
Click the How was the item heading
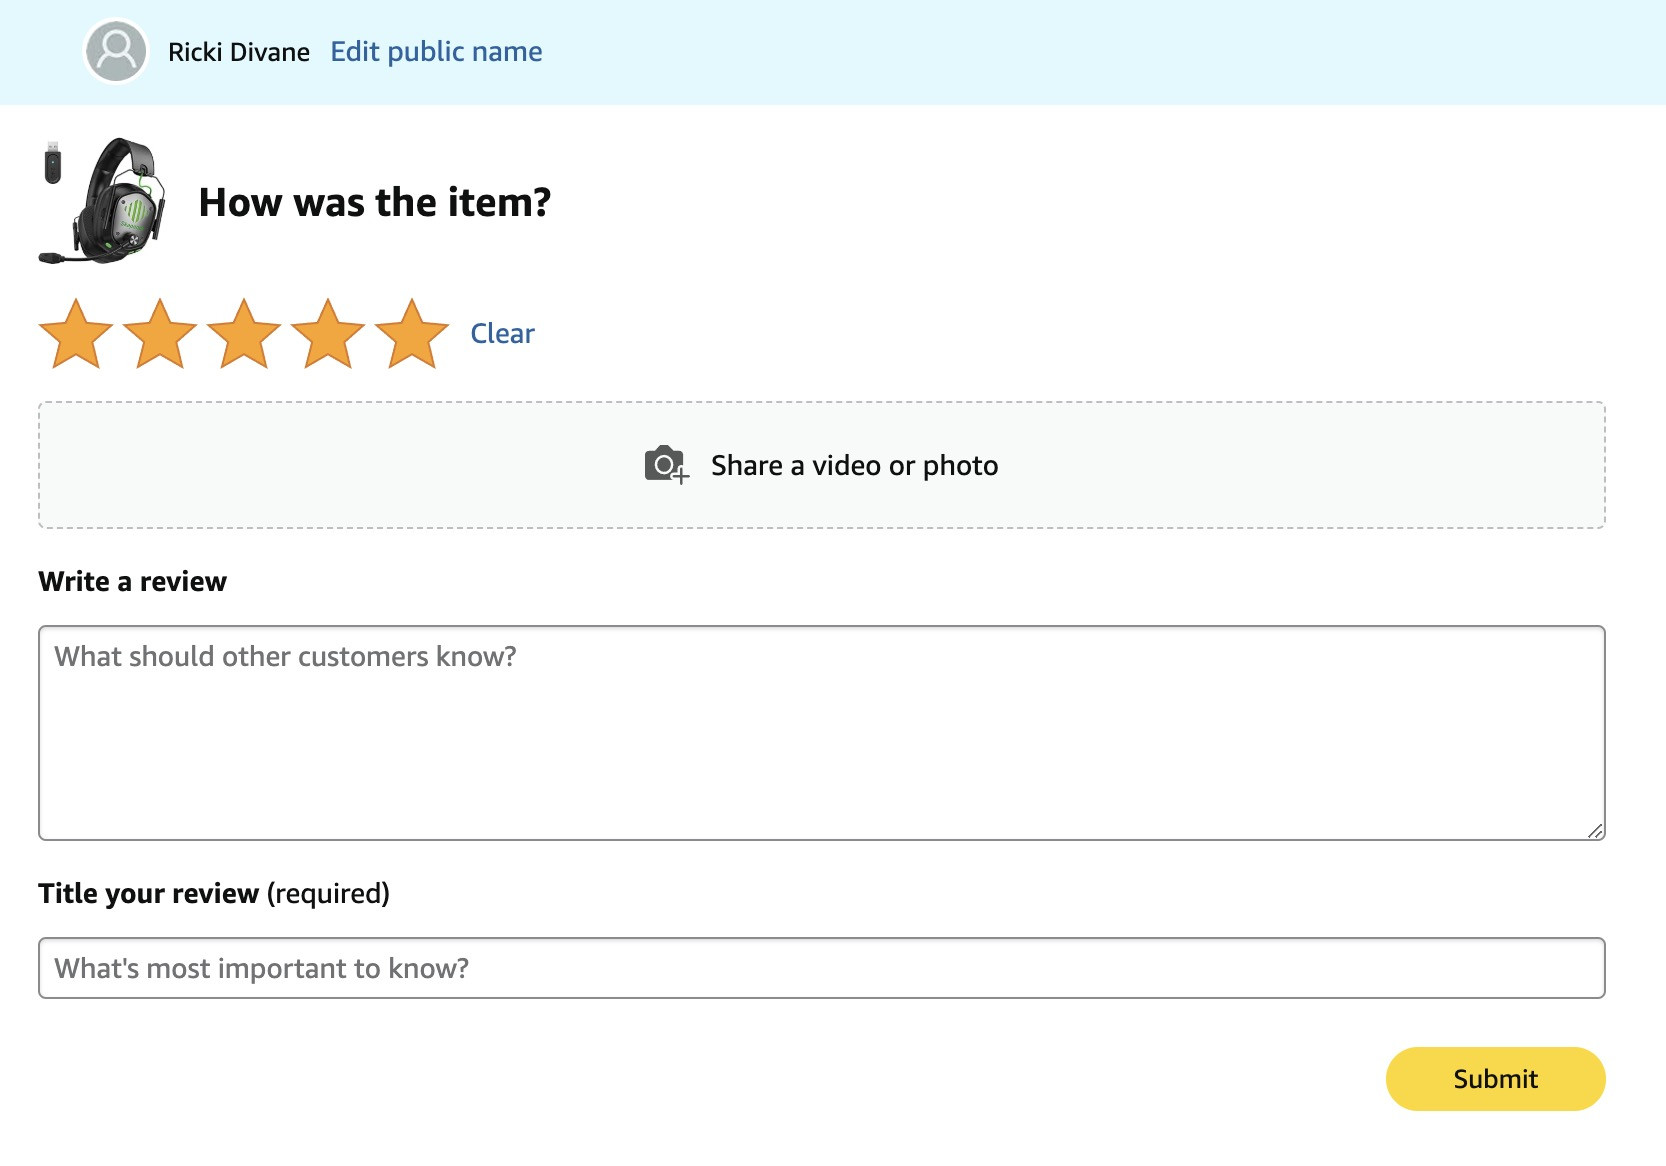[374, 202]
